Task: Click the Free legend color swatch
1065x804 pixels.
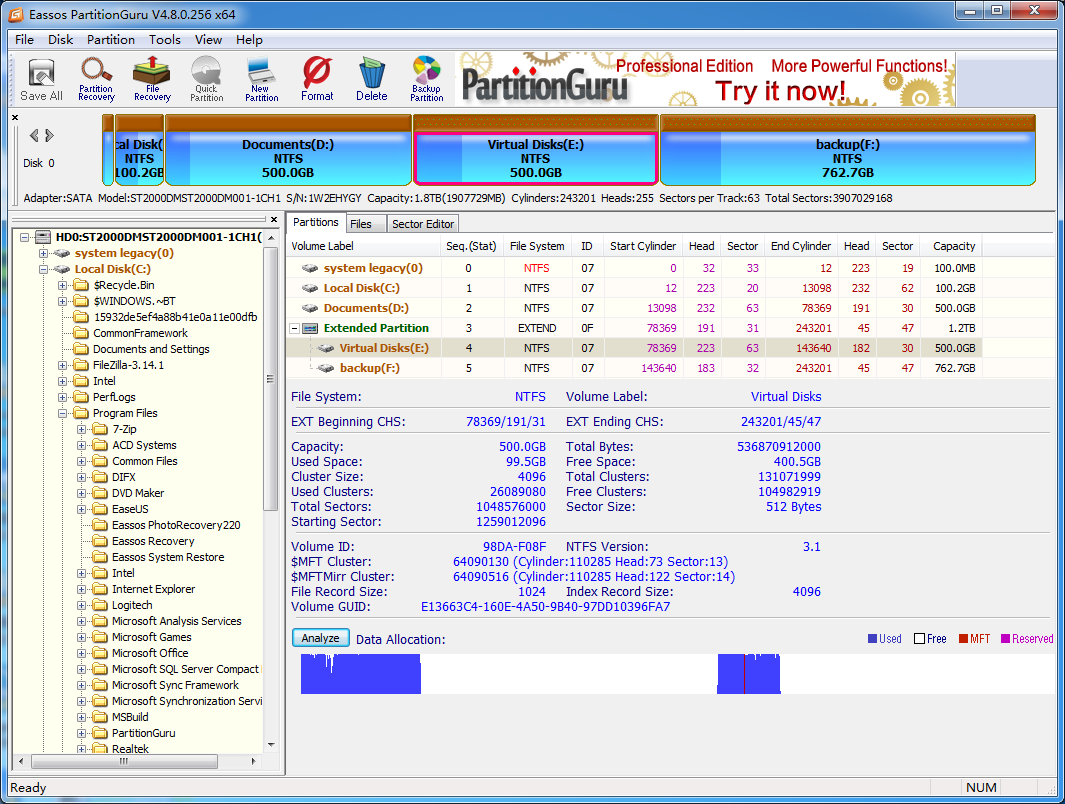Action: coord(920,639)
